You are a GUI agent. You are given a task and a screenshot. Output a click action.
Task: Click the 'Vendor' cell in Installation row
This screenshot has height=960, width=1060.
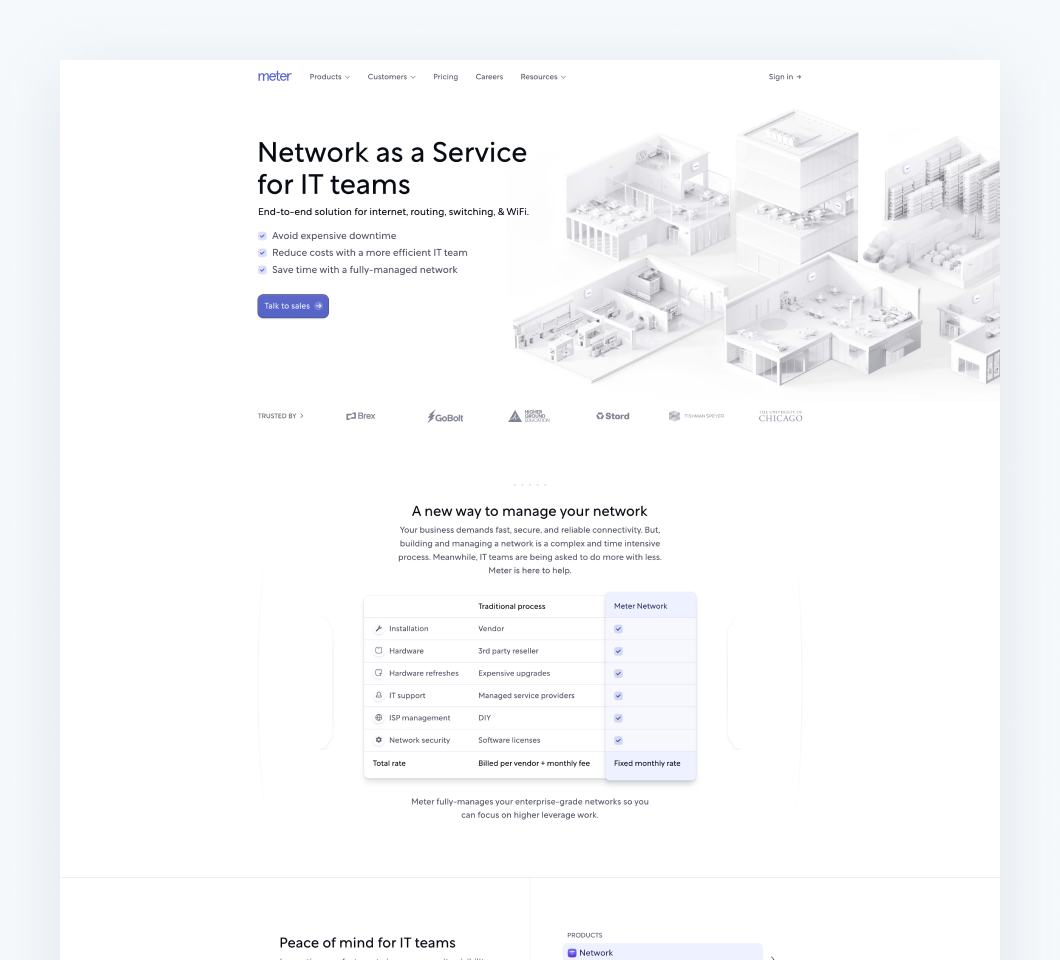(491, 629)
